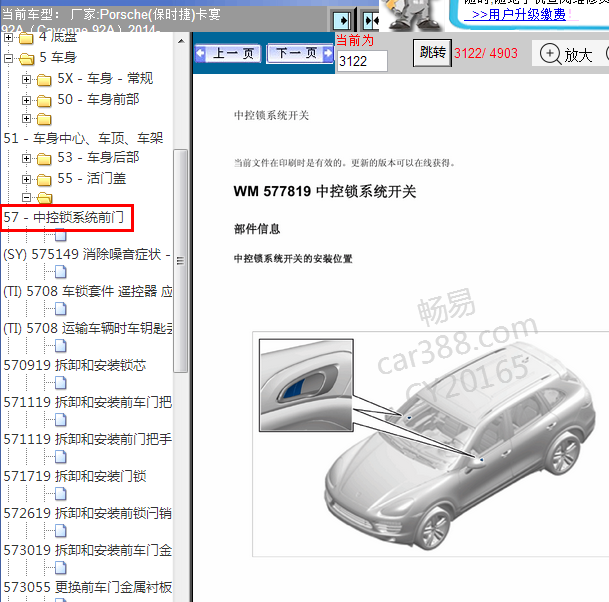Click the document icon above '570919 拆卸和安装锁芯'
Viewport: 609px width, 602px height.
pyautogui.click(x=61, y=346)
